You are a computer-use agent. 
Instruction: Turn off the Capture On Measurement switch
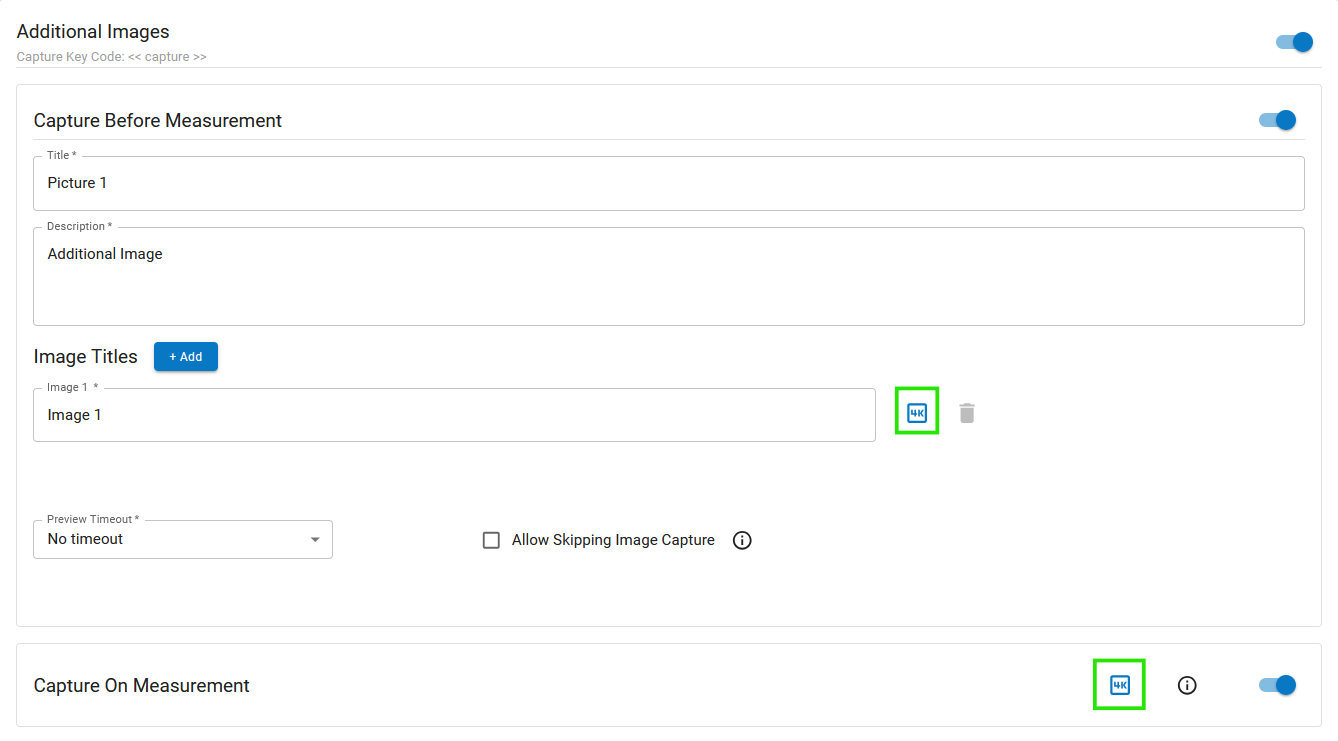tap(1277, 685)
